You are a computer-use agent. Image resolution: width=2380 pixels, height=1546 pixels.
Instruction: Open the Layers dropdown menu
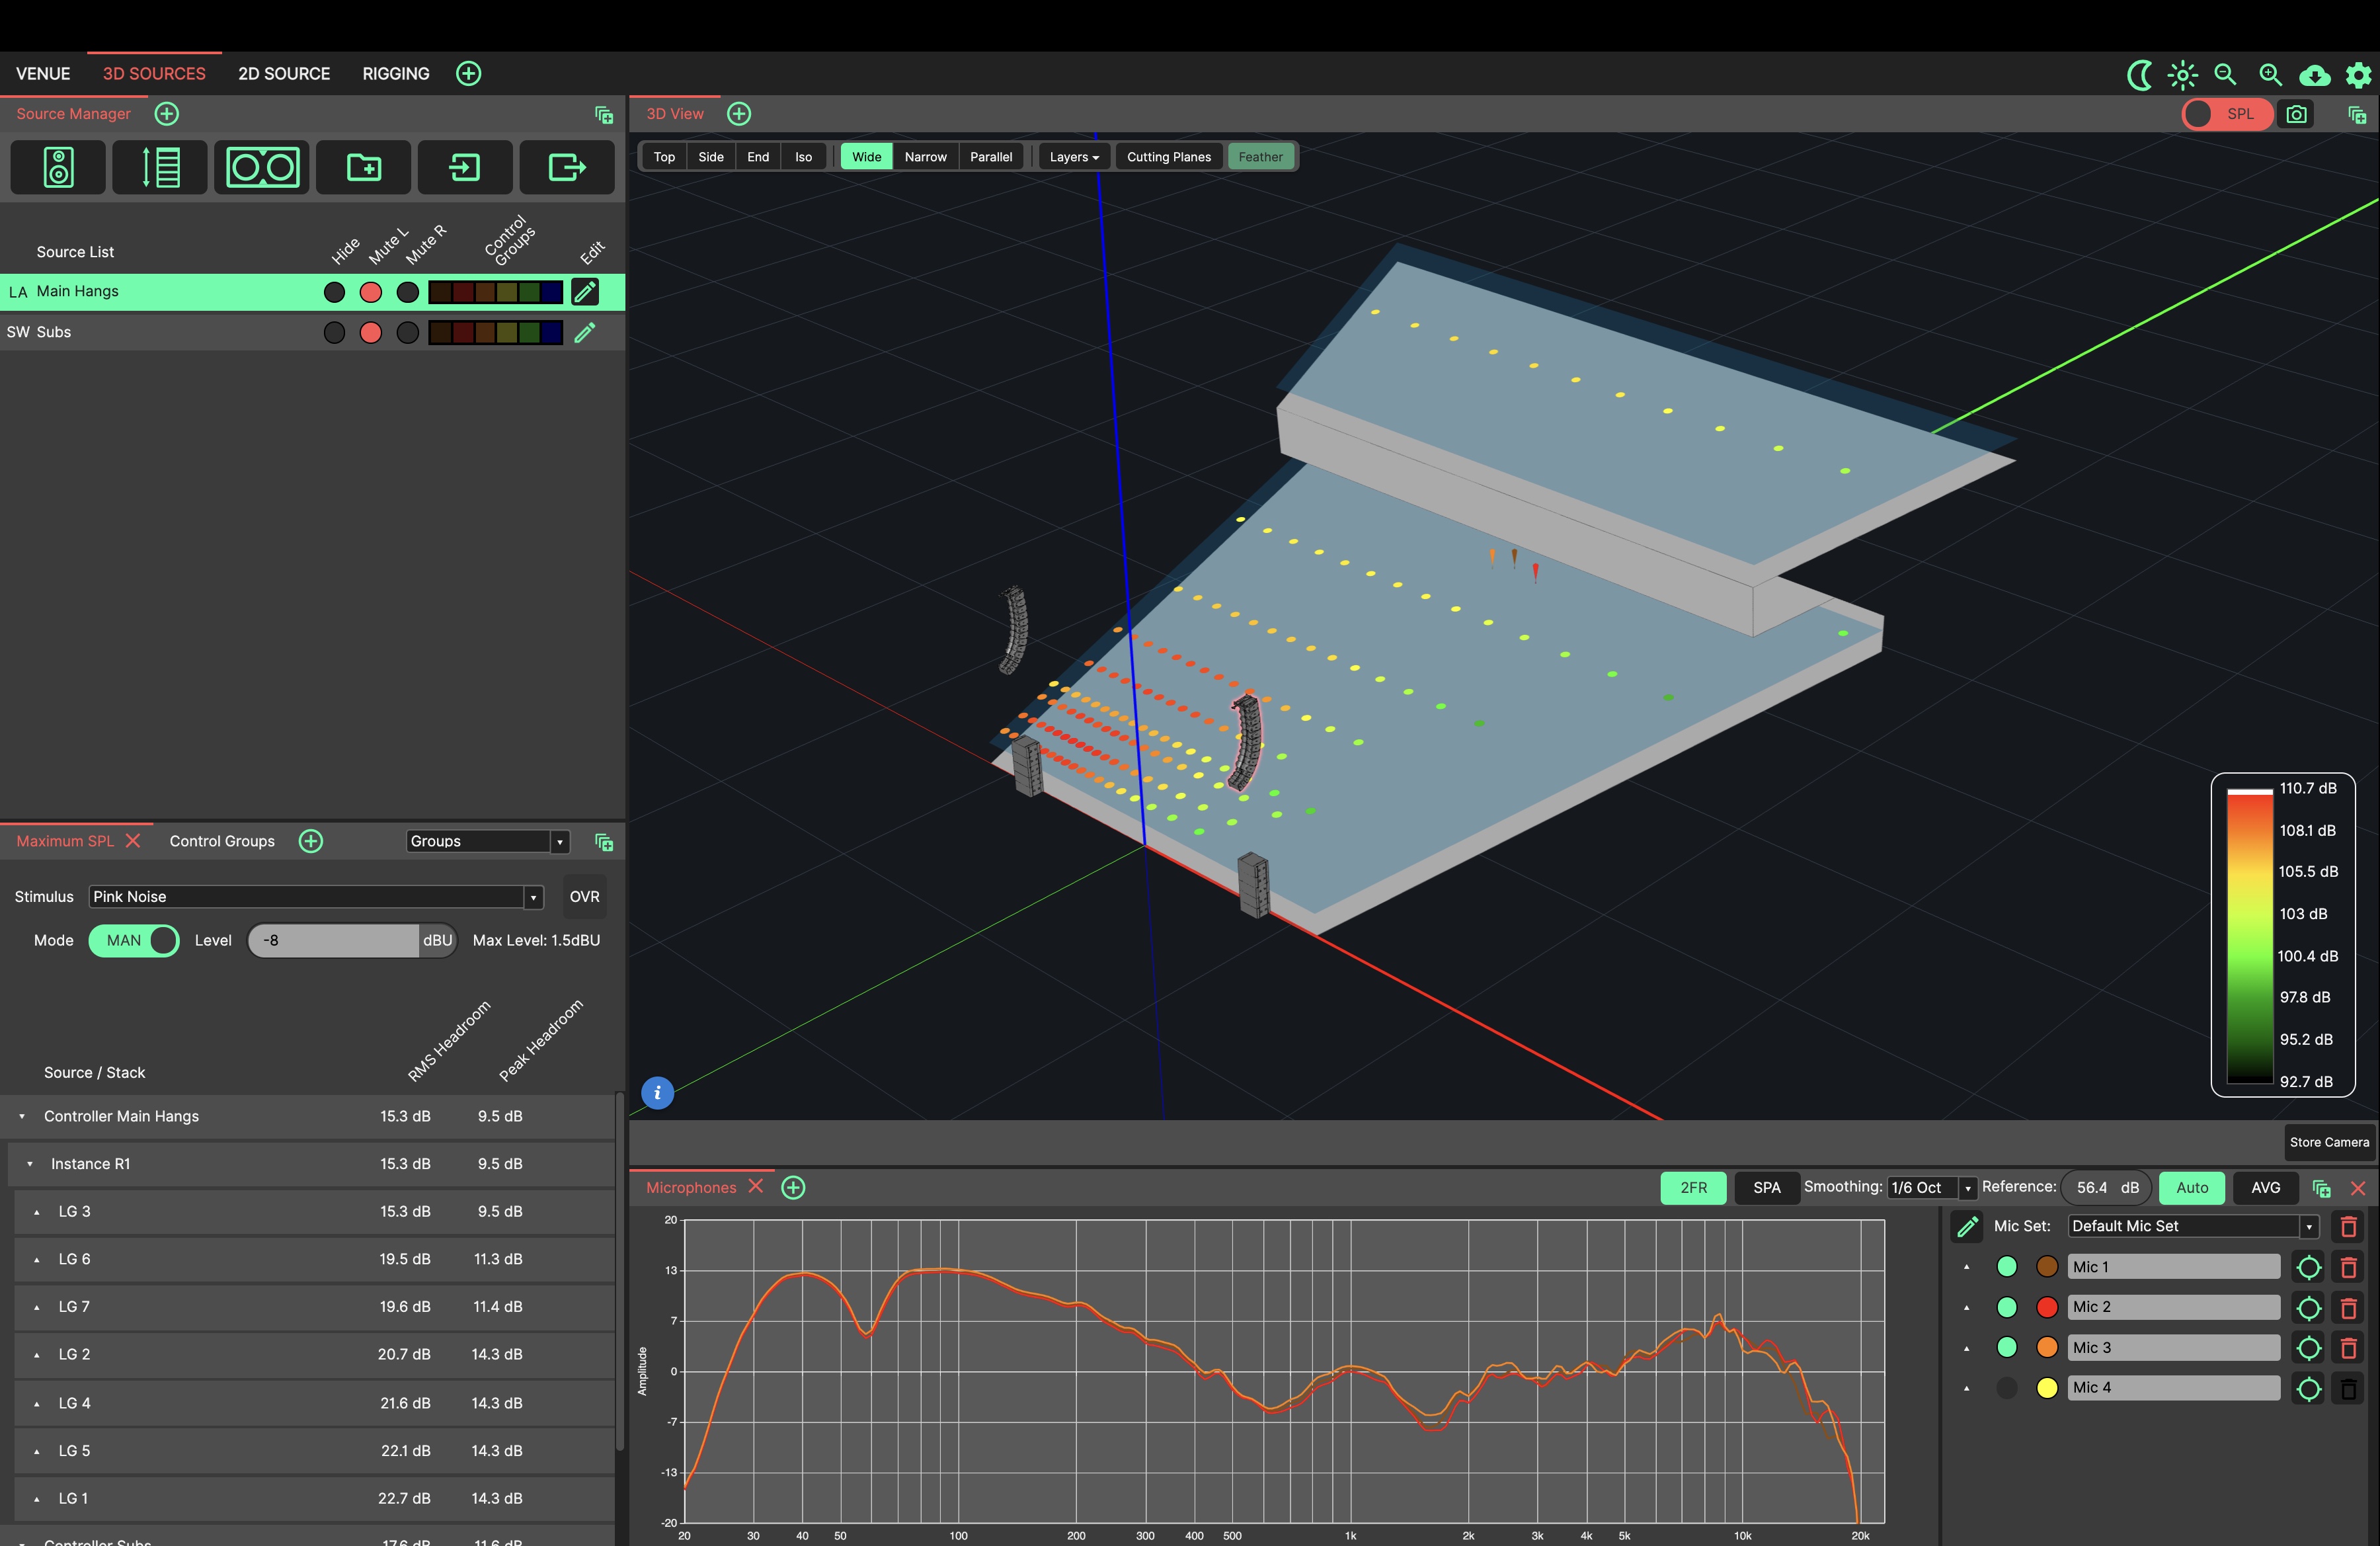tap(1073, 157)
